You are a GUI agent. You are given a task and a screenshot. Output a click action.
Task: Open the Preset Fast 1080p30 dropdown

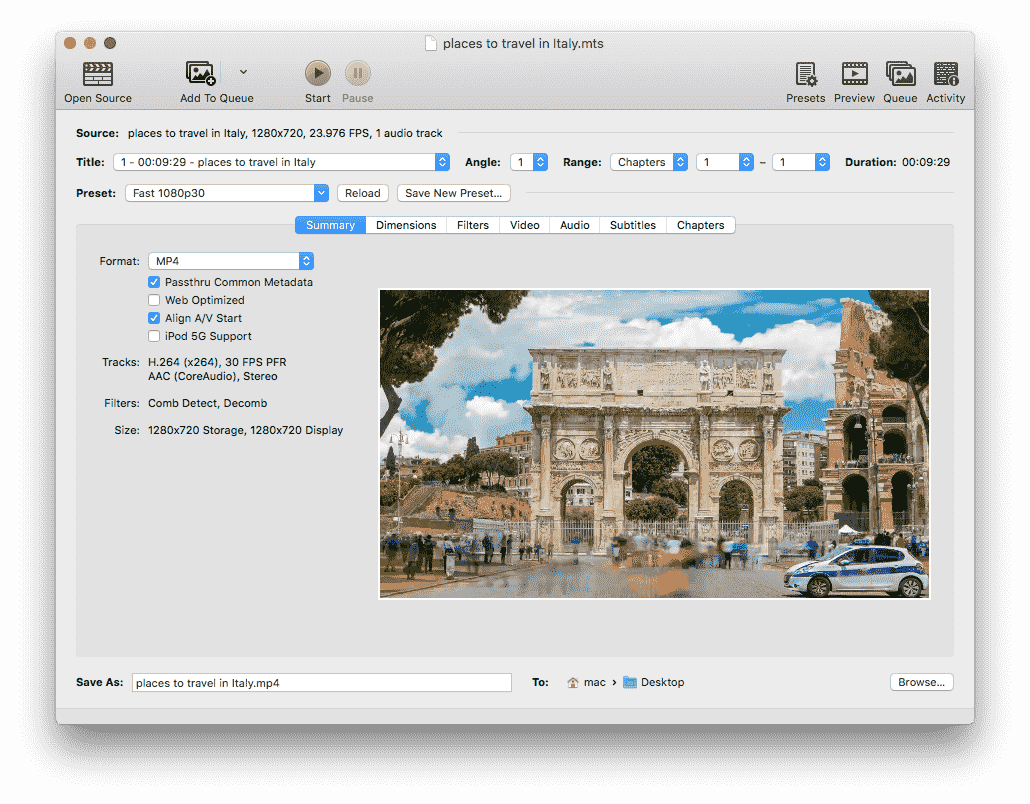point(227,193)
